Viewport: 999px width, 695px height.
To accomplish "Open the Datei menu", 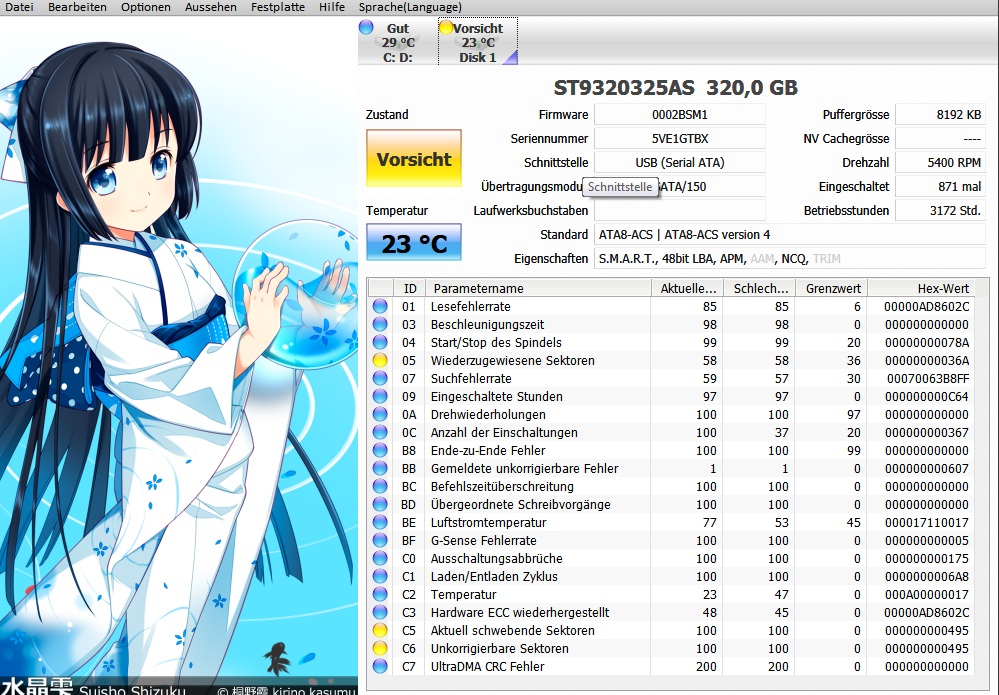I will point(19,7).
